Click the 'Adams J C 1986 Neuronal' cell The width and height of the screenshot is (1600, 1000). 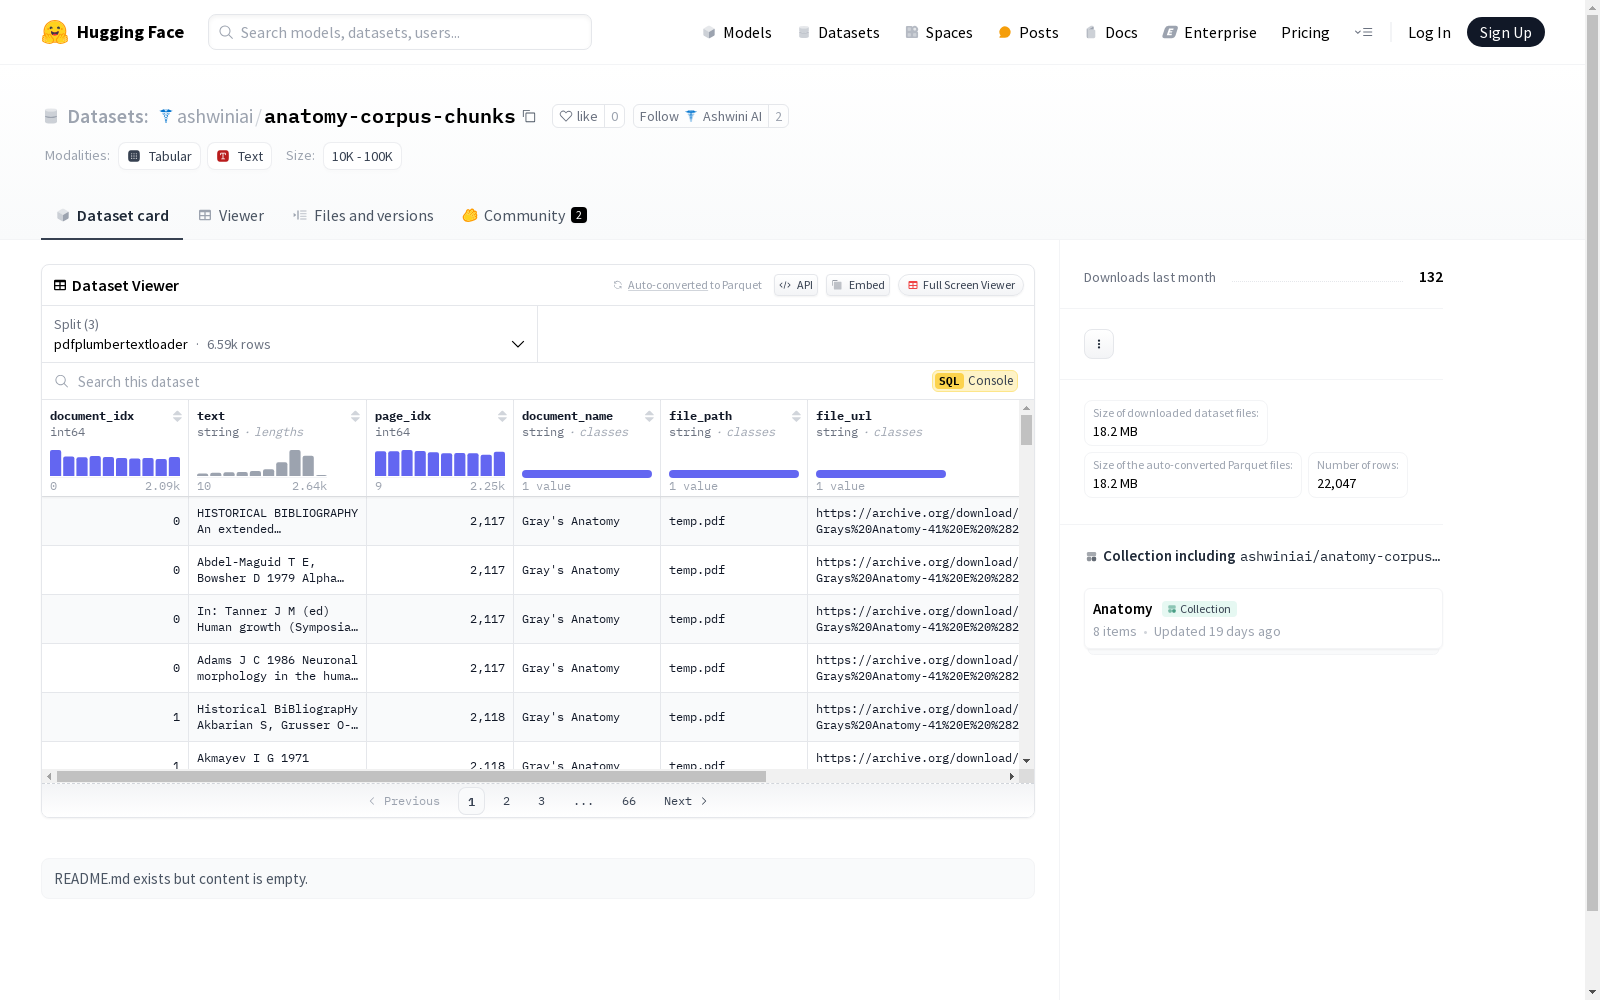pos(277,668)
